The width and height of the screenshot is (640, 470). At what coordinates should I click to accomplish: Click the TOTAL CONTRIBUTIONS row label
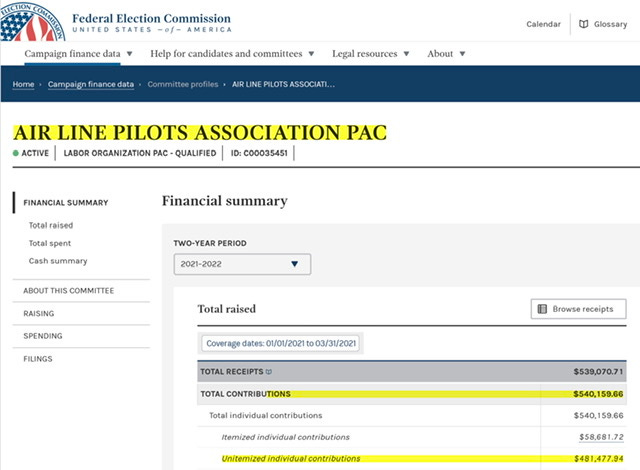[245, 394]
